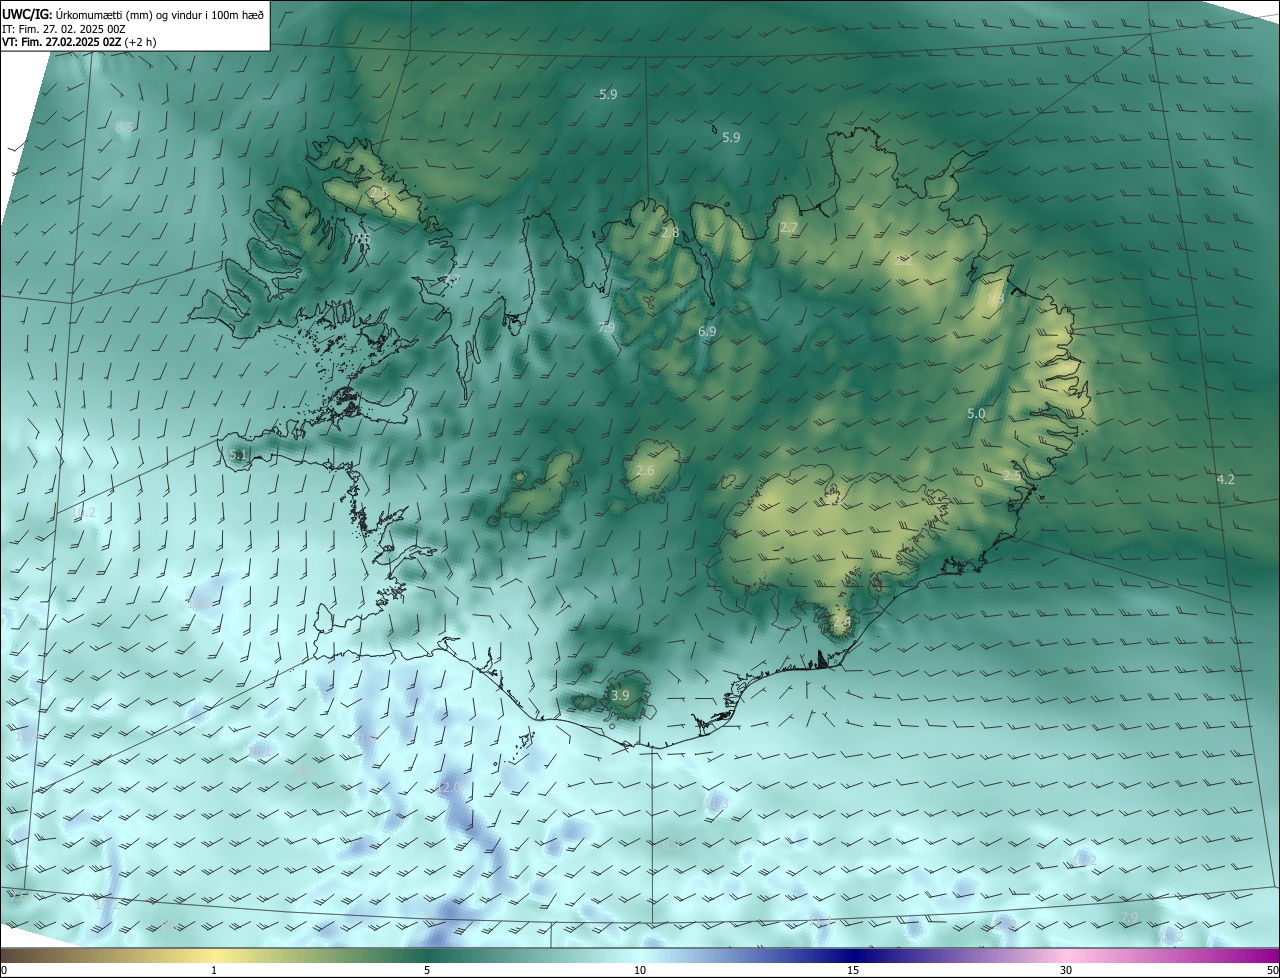1280x978 pixels.
Task: Select the 2.6 value on the glacier
Action: pyautogui.click(x=645, y=470)
